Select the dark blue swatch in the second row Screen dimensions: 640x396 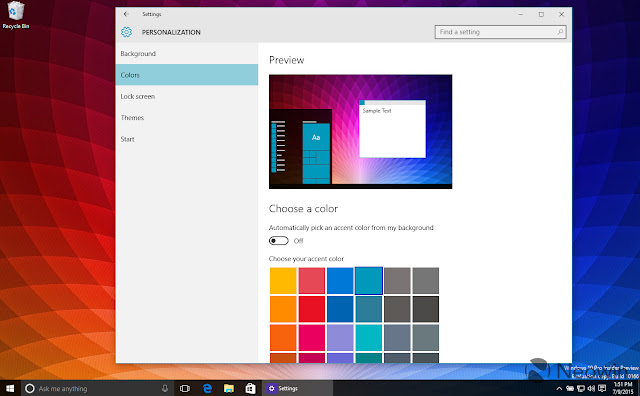click(x=340, y=309)
